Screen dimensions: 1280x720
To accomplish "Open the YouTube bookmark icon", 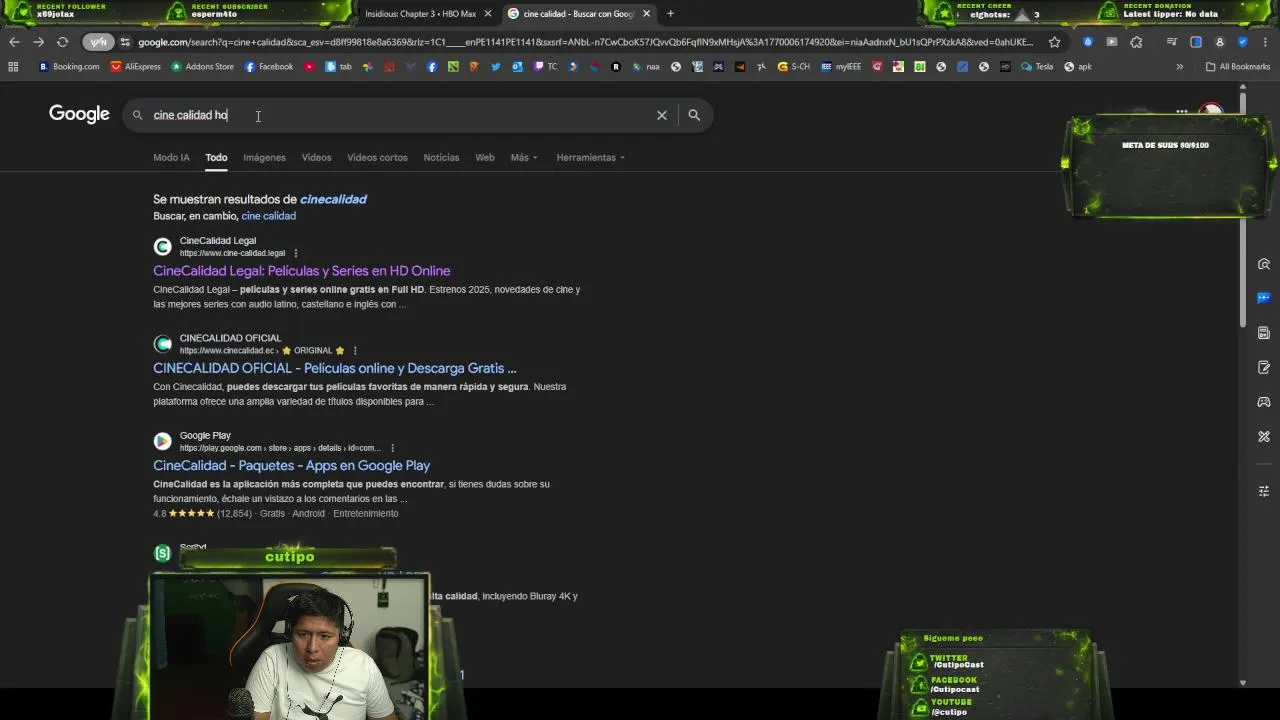I will [x=309, y=67].
